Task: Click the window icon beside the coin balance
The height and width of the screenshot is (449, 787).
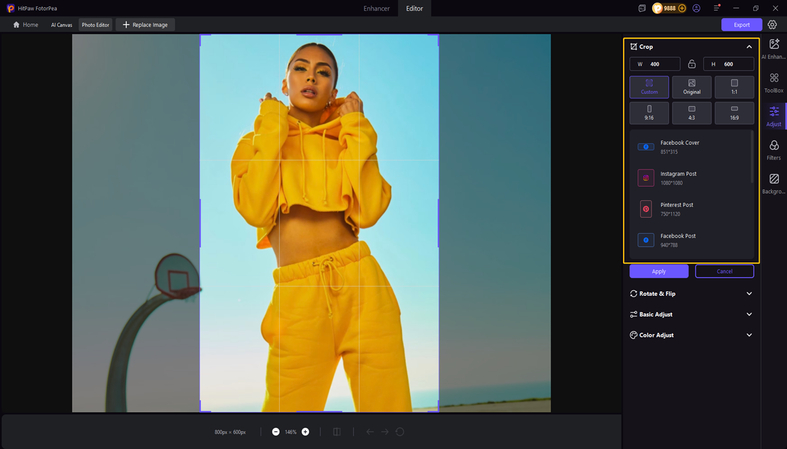Action: [x=642, y=8]
